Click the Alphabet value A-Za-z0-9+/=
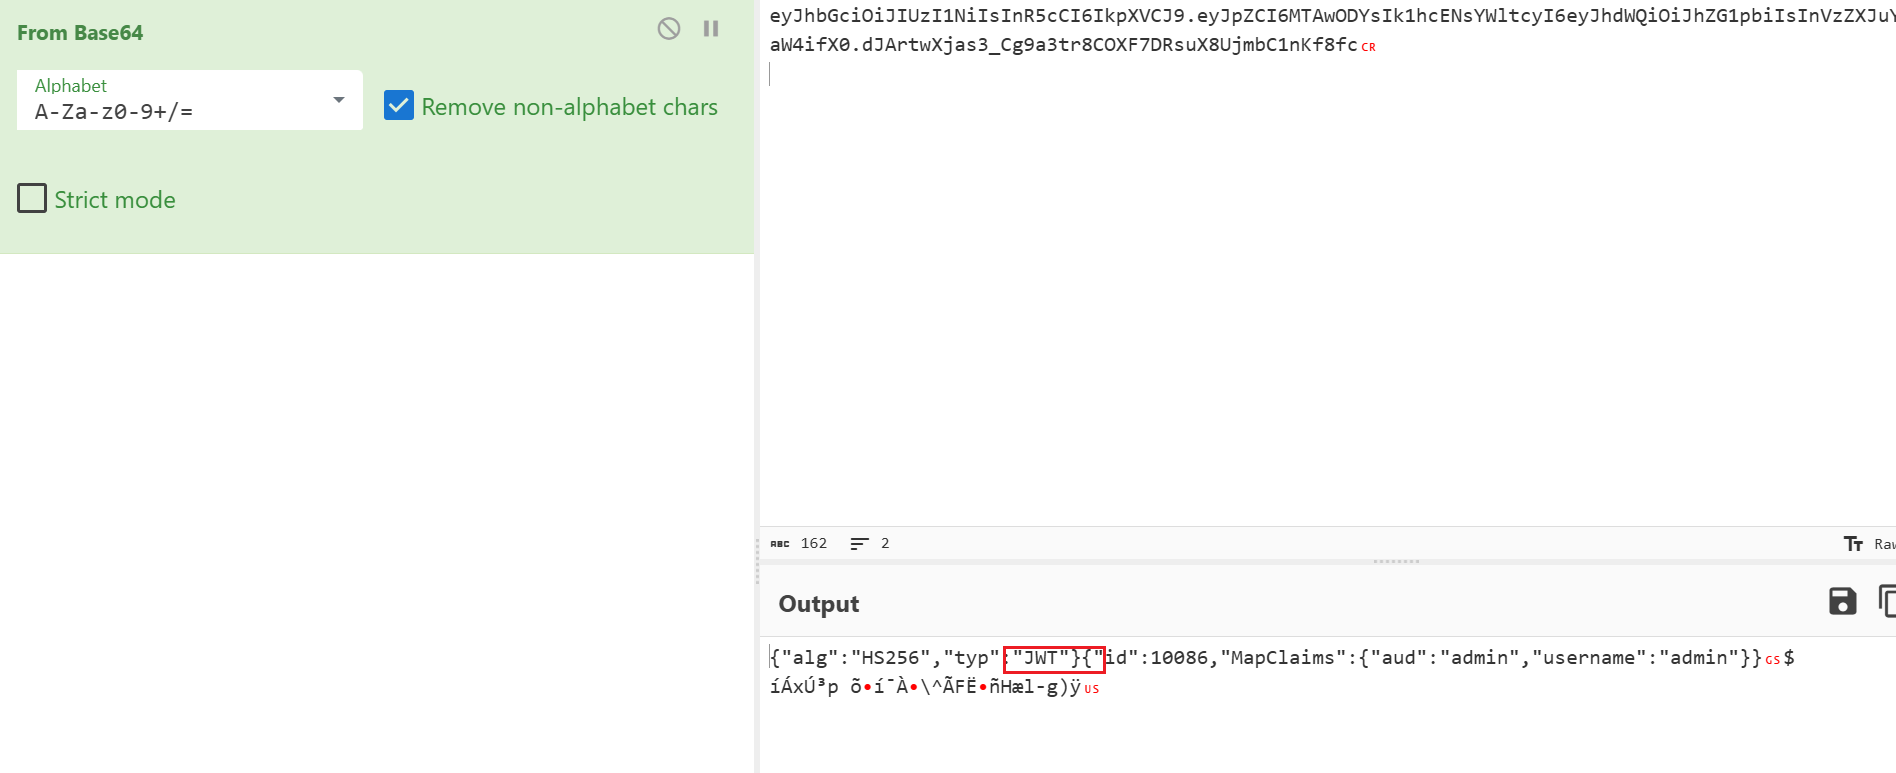1896x773 pixels. click(x=114, y=112)
